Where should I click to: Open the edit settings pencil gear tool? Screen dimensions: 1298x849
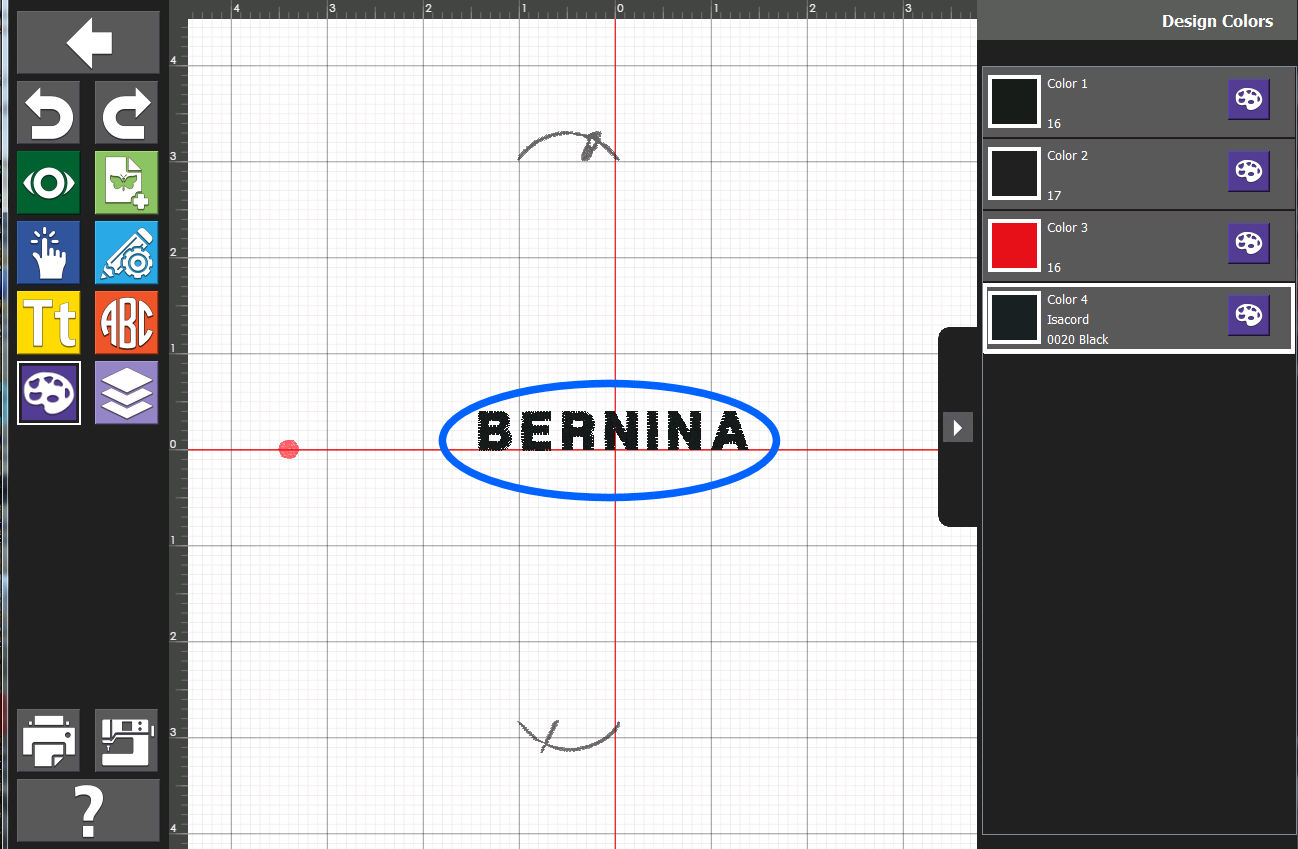coord(126,252)
